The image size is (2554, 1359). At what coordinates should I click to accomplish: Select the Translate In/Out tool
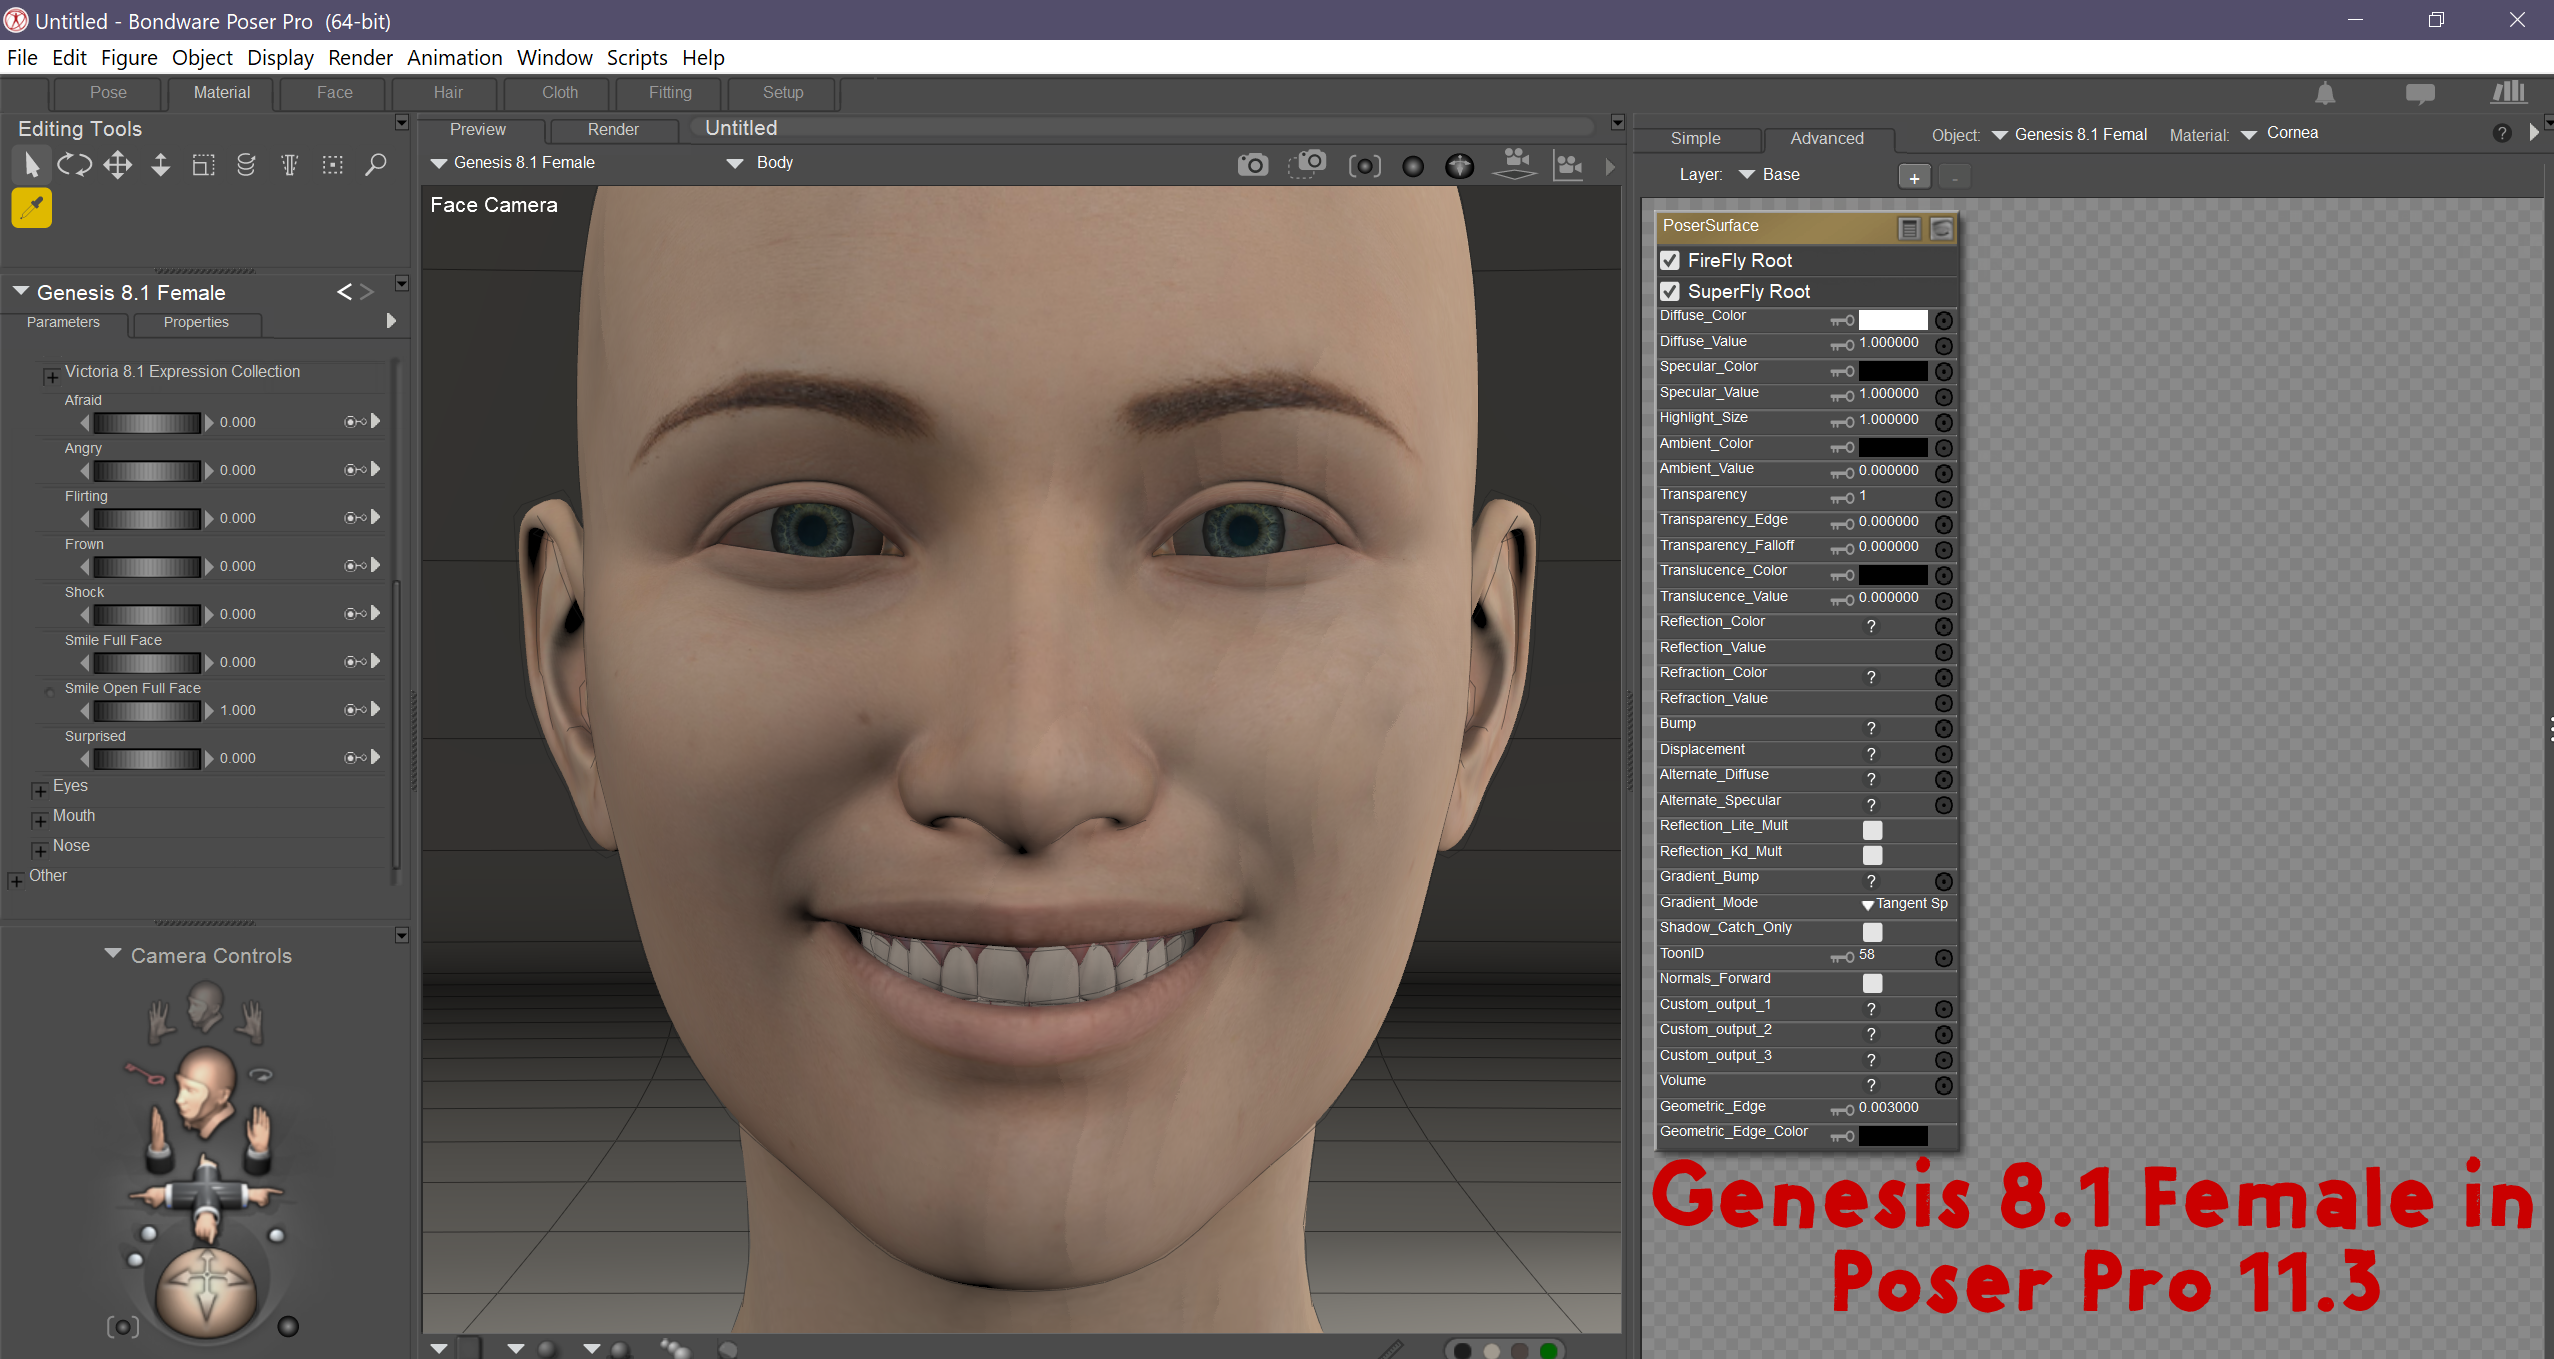(x=160, y=165)
